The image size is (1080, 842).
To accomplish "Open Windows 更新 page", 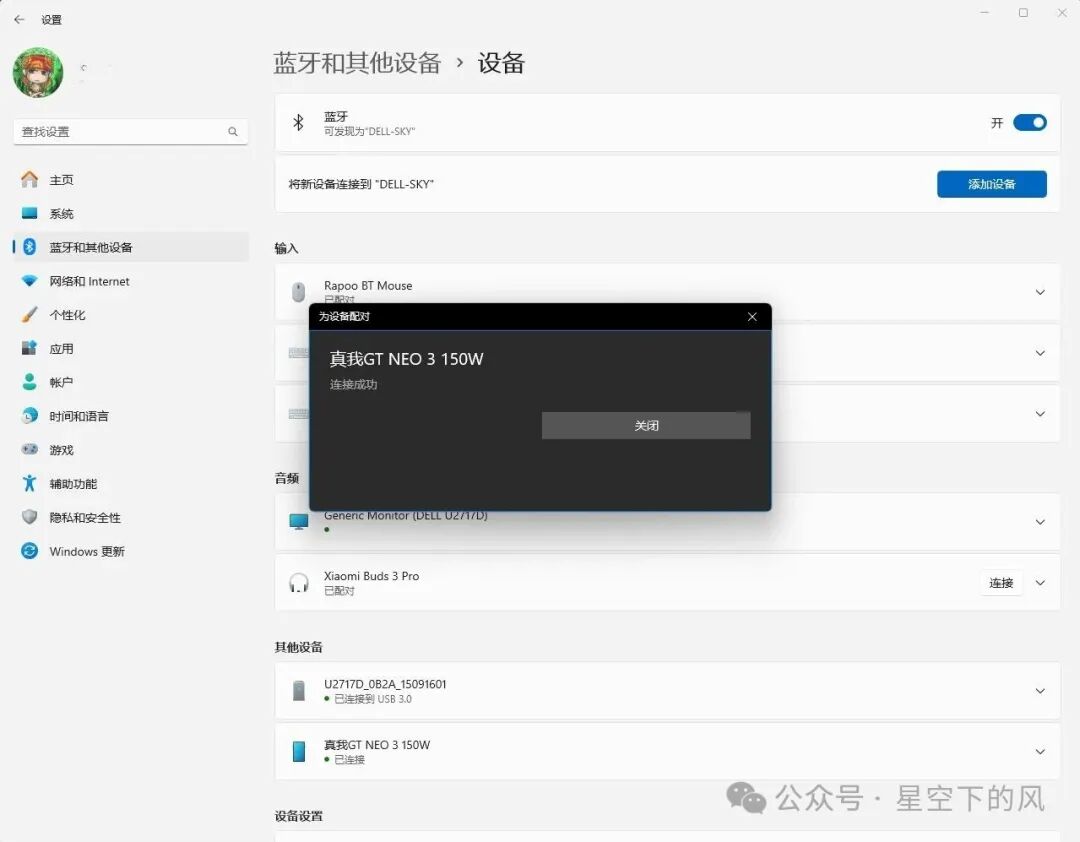I will (87, 551).
